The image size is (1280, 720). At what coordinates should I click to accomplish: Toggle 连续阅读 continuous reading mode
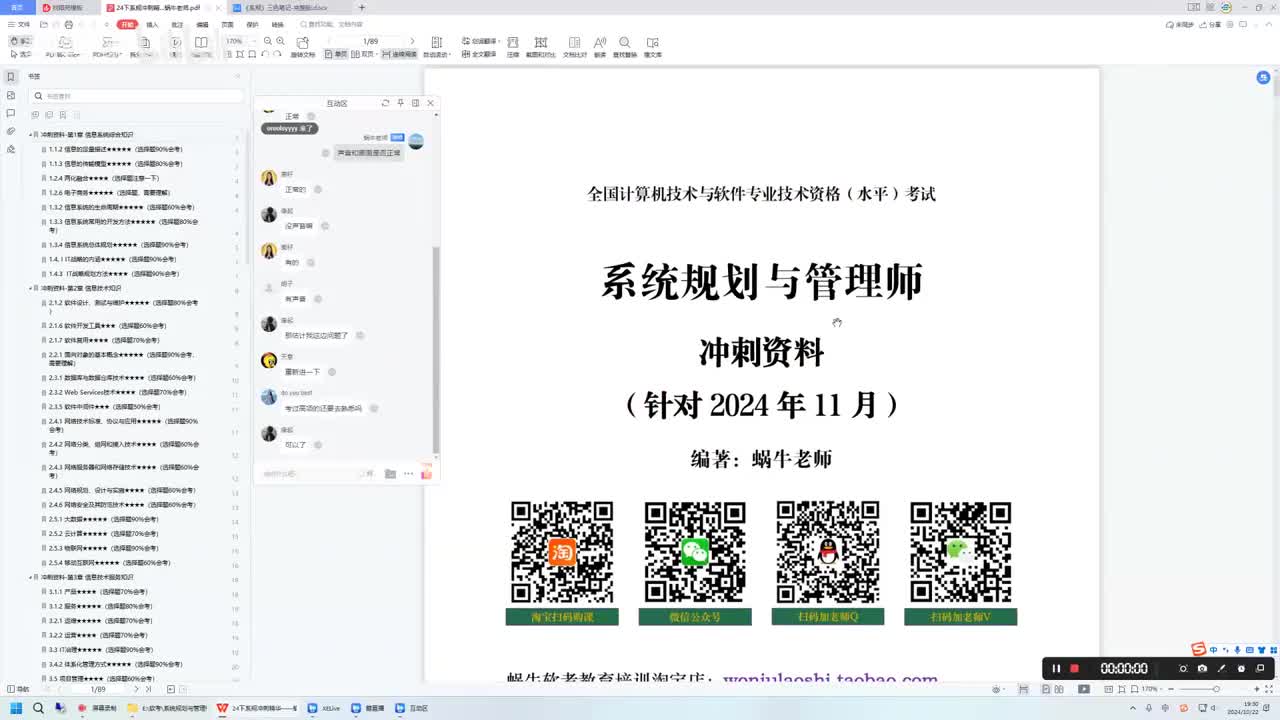(x=400, y=54)
